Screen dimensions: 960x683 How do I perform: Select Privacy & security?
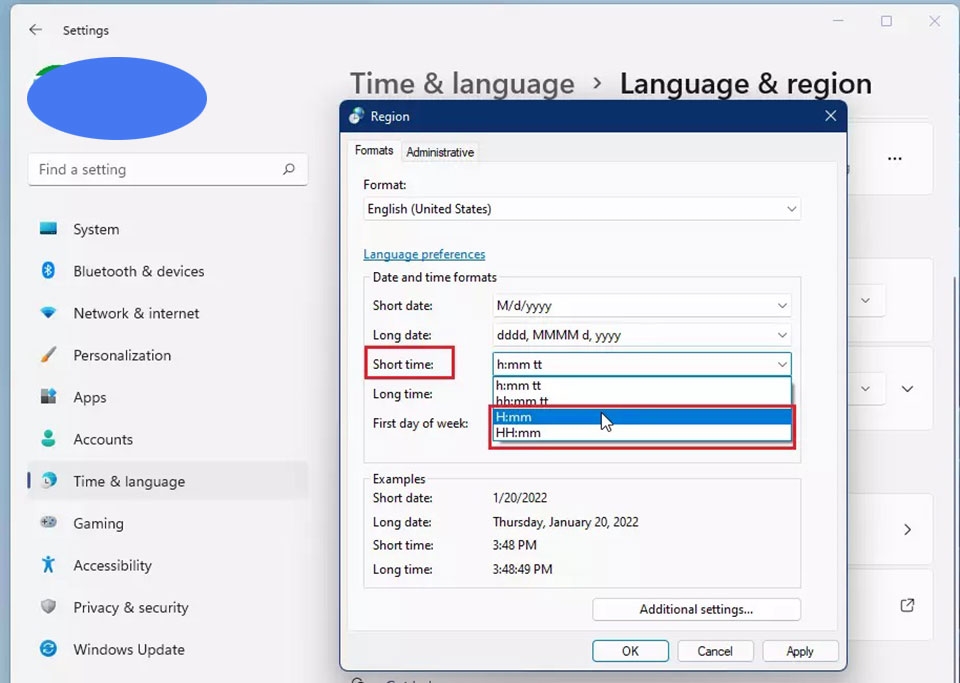tap(131, 607)
